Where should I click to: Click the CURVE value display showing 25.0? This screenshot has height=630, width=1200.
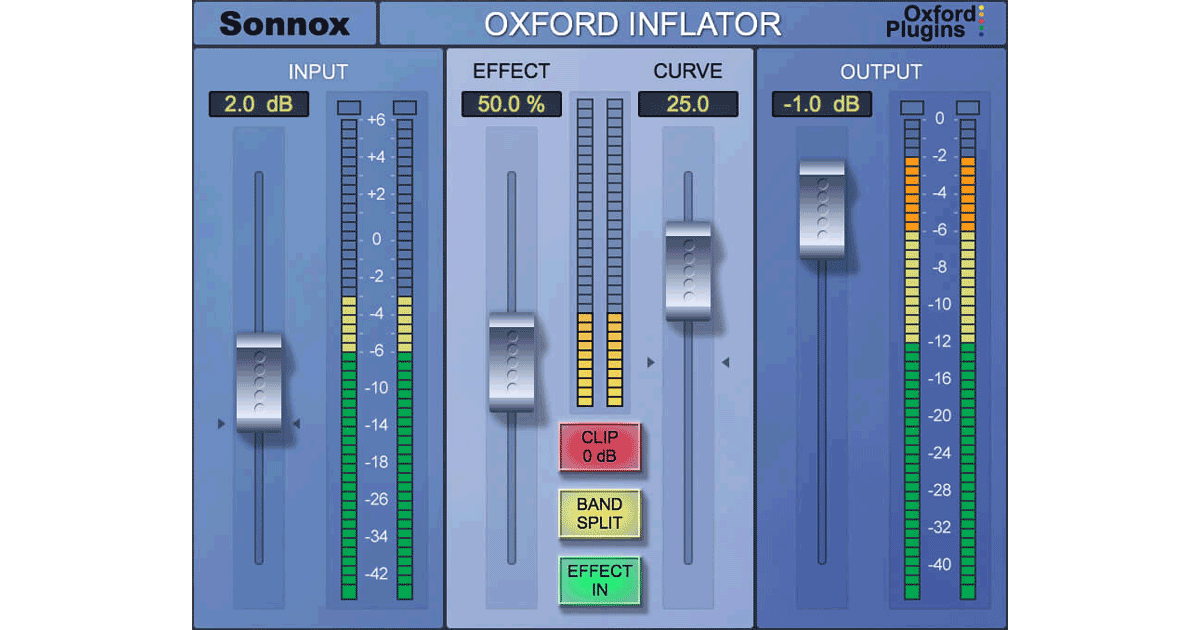point(688,104)
